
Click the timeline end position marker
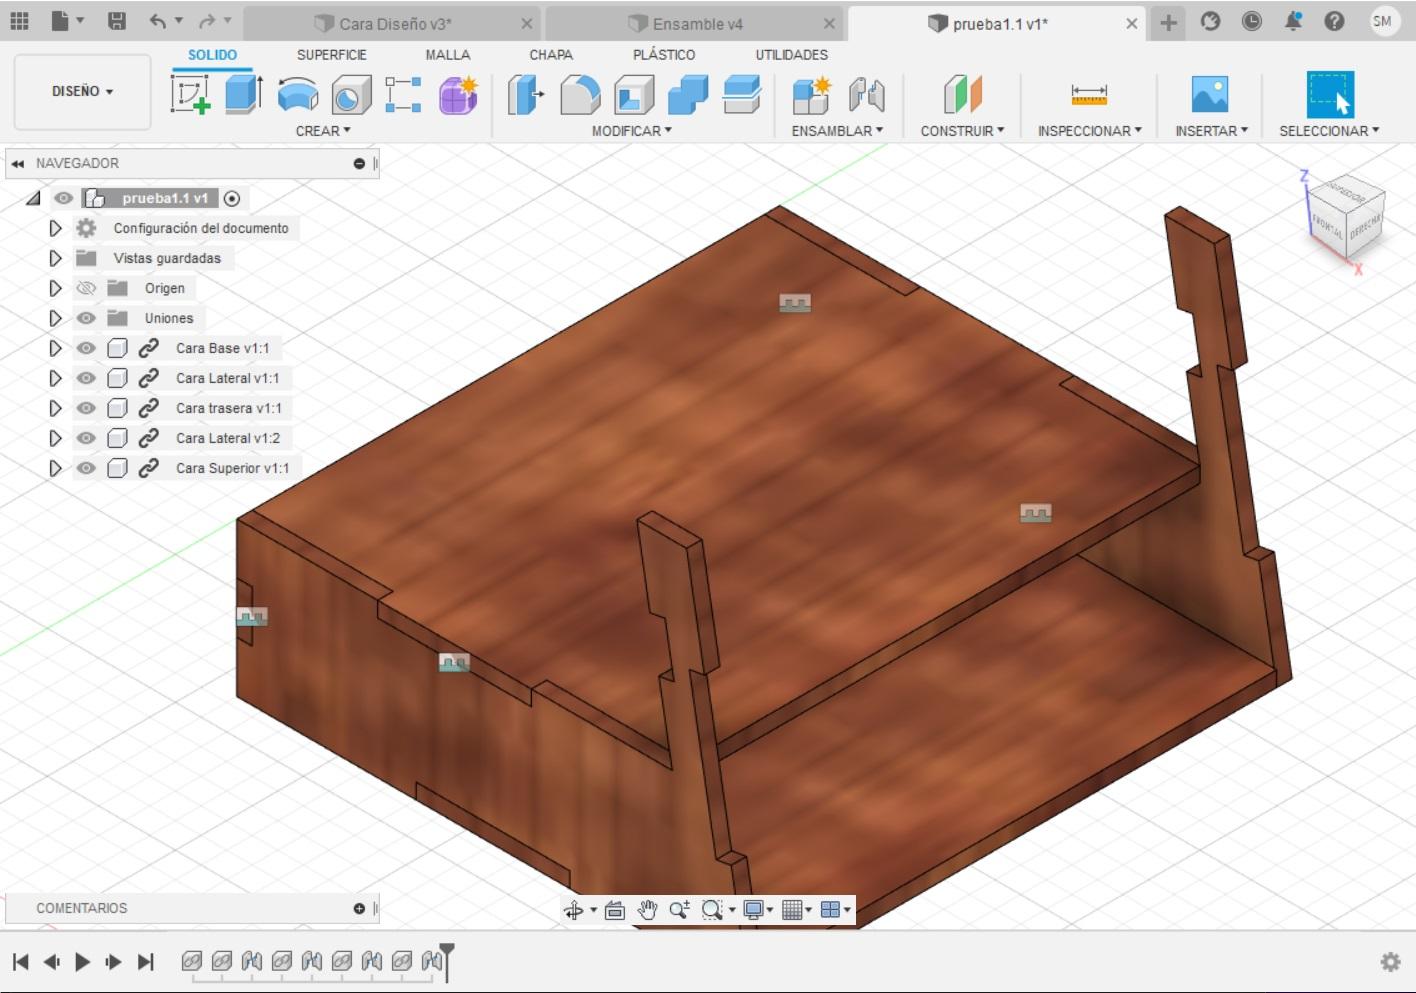pos(447,950)
